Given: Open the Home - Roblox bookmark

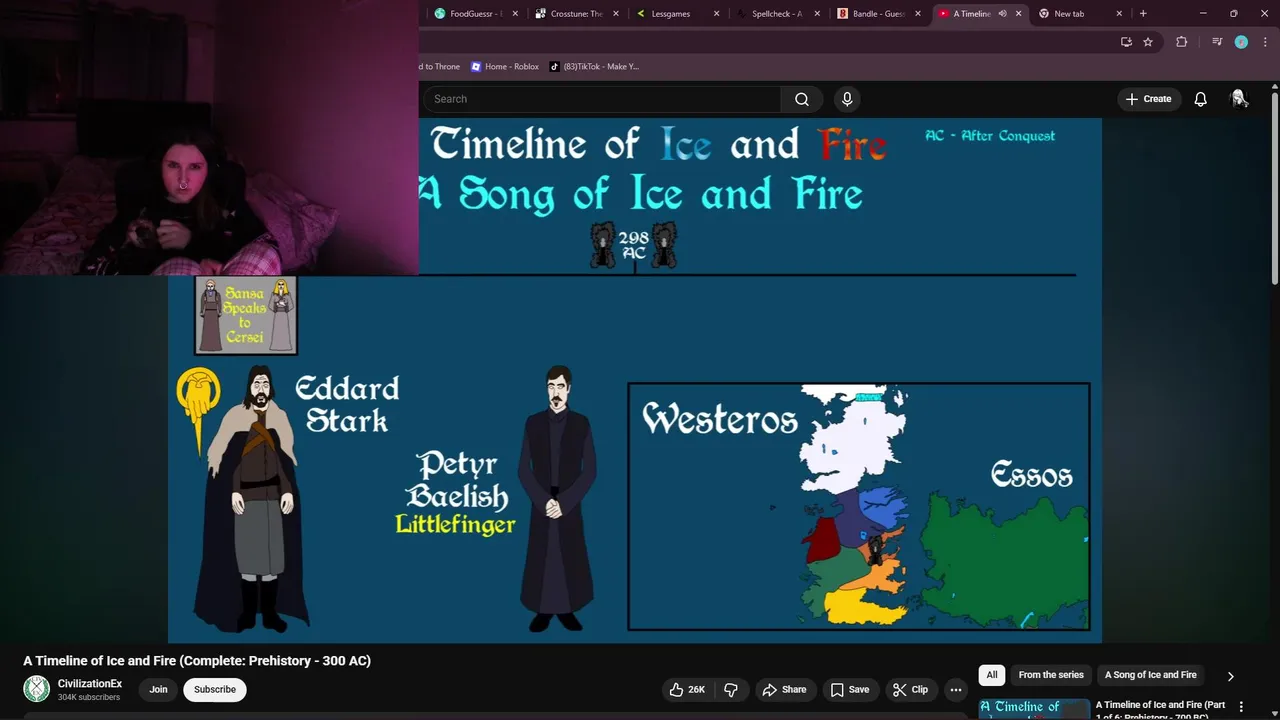Looking at the screenshot, I should click(x=505, y=67).
